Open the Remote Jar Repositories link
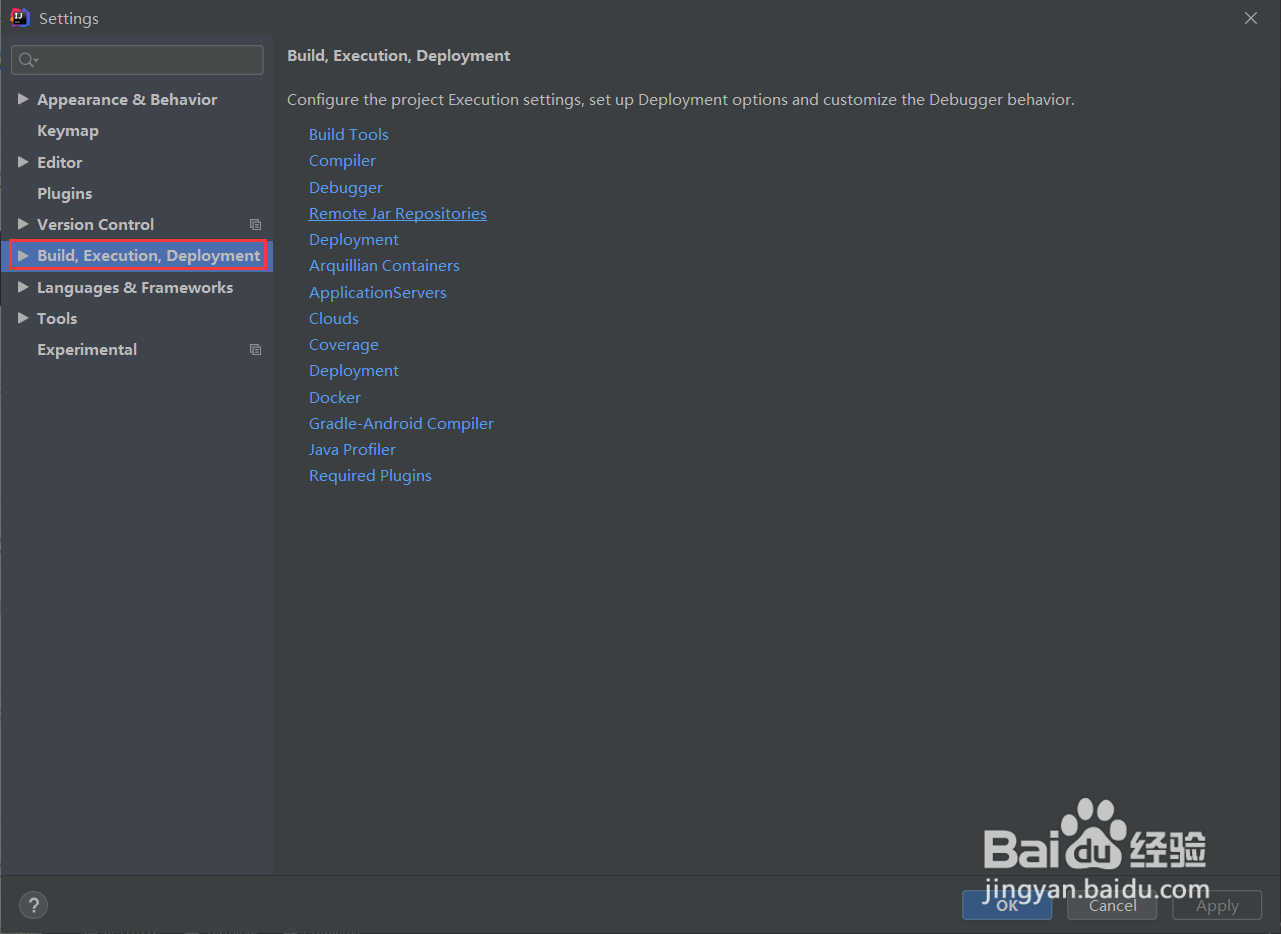This screenshot has width=1281, height=934. point(398,213)
